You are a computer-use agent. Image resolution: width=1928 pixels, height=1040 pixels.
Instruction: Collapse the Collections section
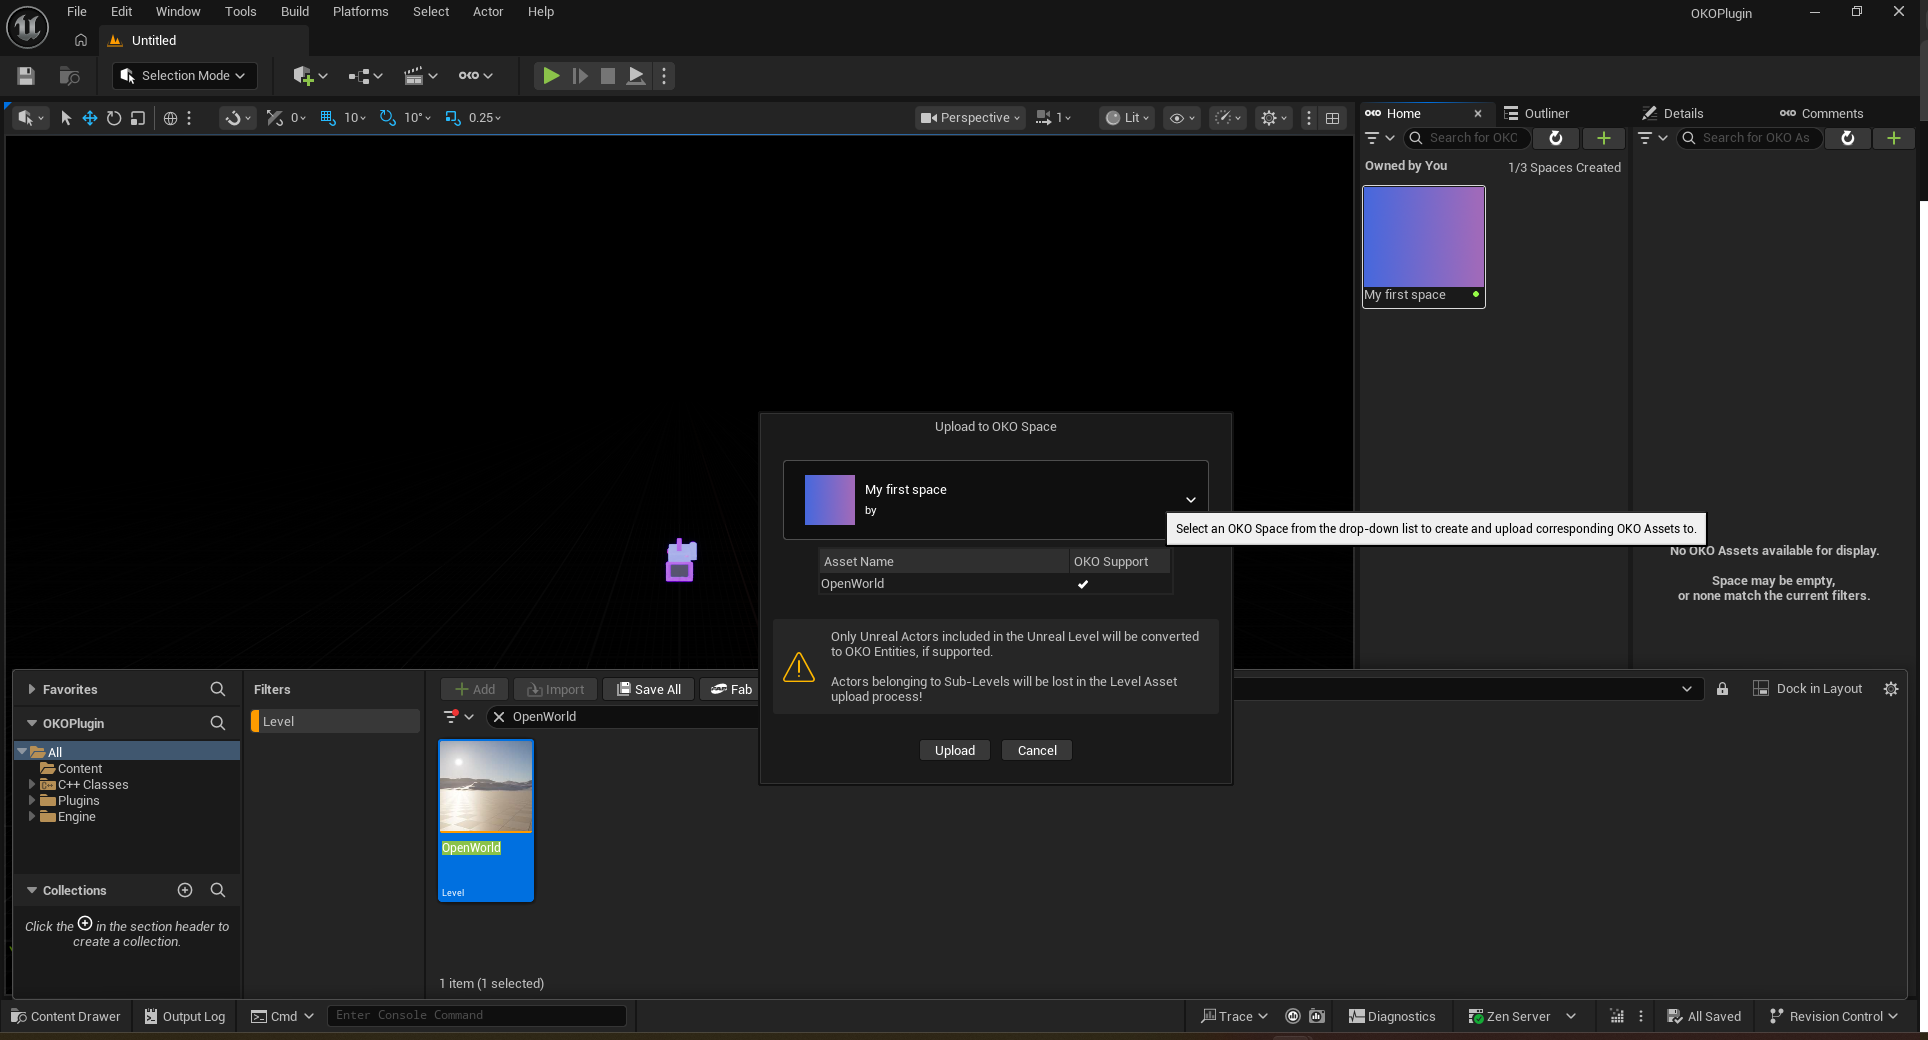[x=32, y=890]
